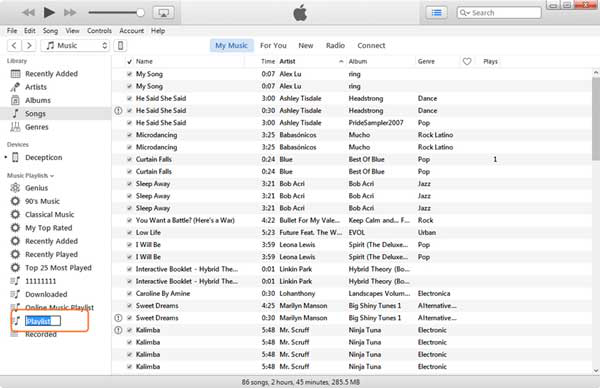Uncheck the Sweet Dreams 4:25 checkbox
The width and height of the screenshot is (600, 388).
coord(130,306)
